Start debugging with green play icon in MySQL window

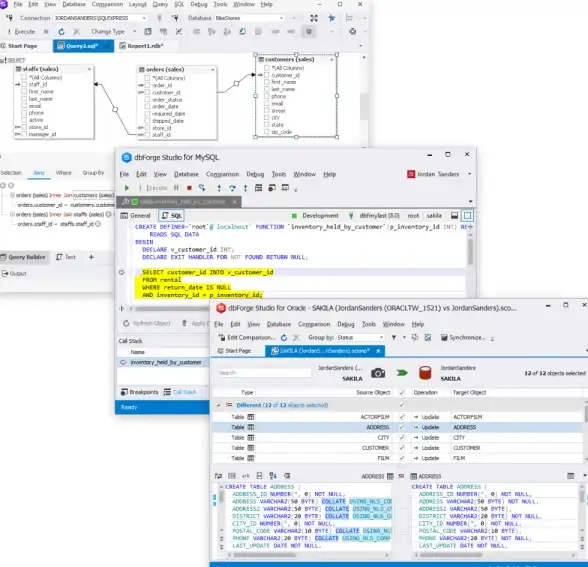coord(127,188)
